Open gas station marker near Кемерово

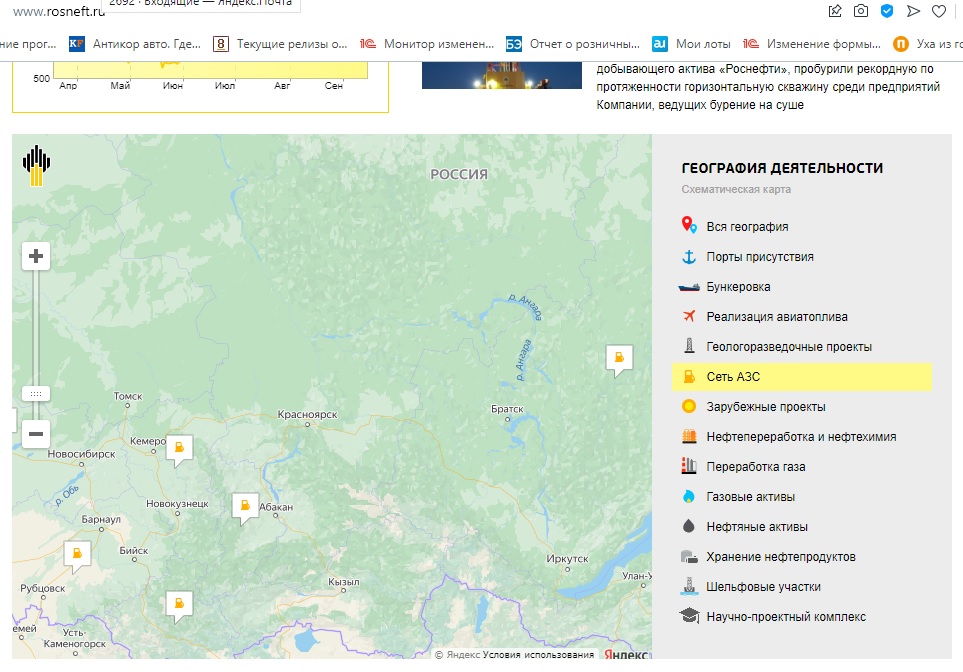pyautogui.click(x=179, y=451)
